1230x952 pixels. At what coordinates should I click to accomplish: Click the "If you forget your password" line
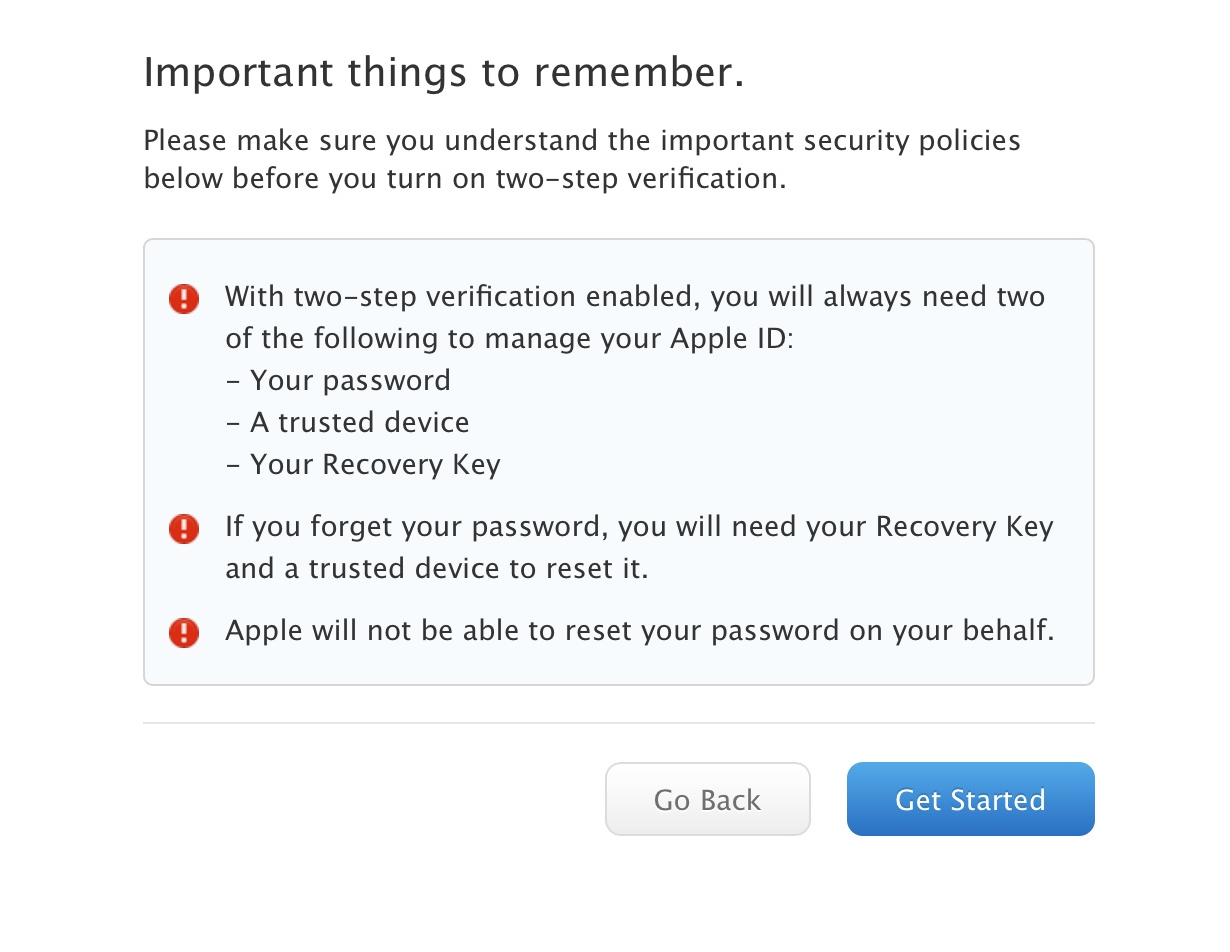tap(638, 527)
